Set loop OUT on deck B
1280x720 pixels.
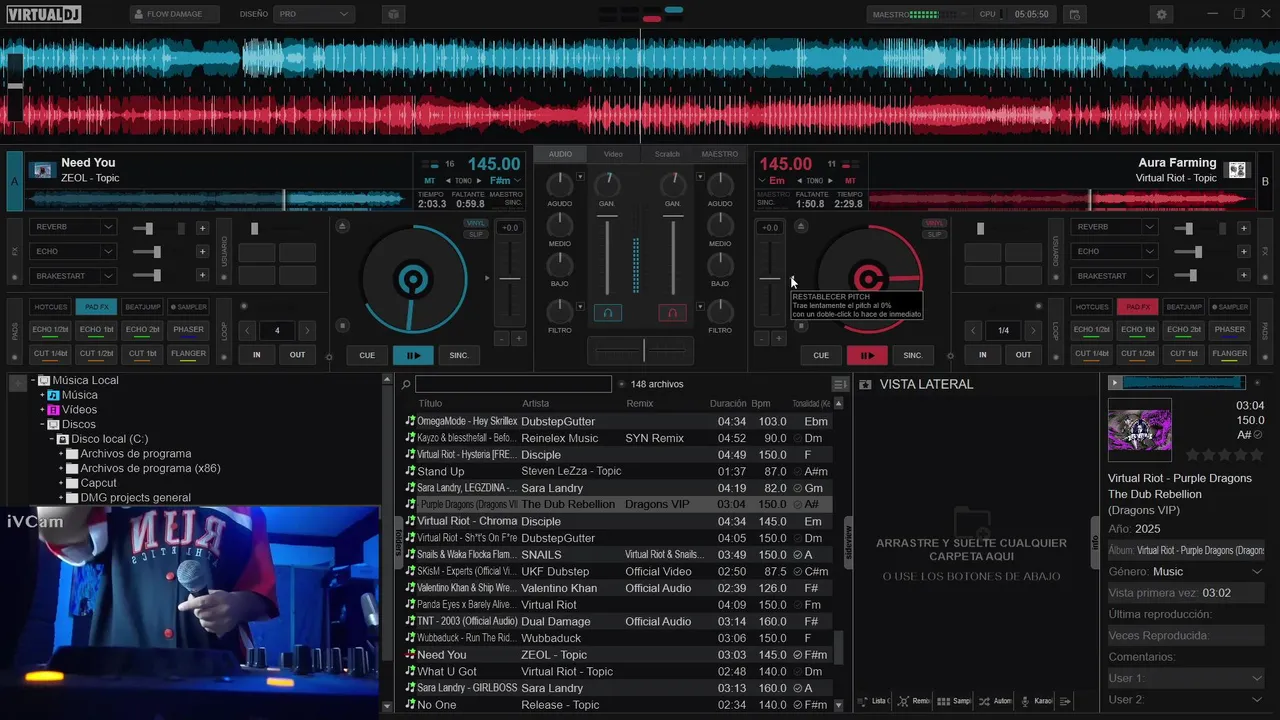[1023, 355]
